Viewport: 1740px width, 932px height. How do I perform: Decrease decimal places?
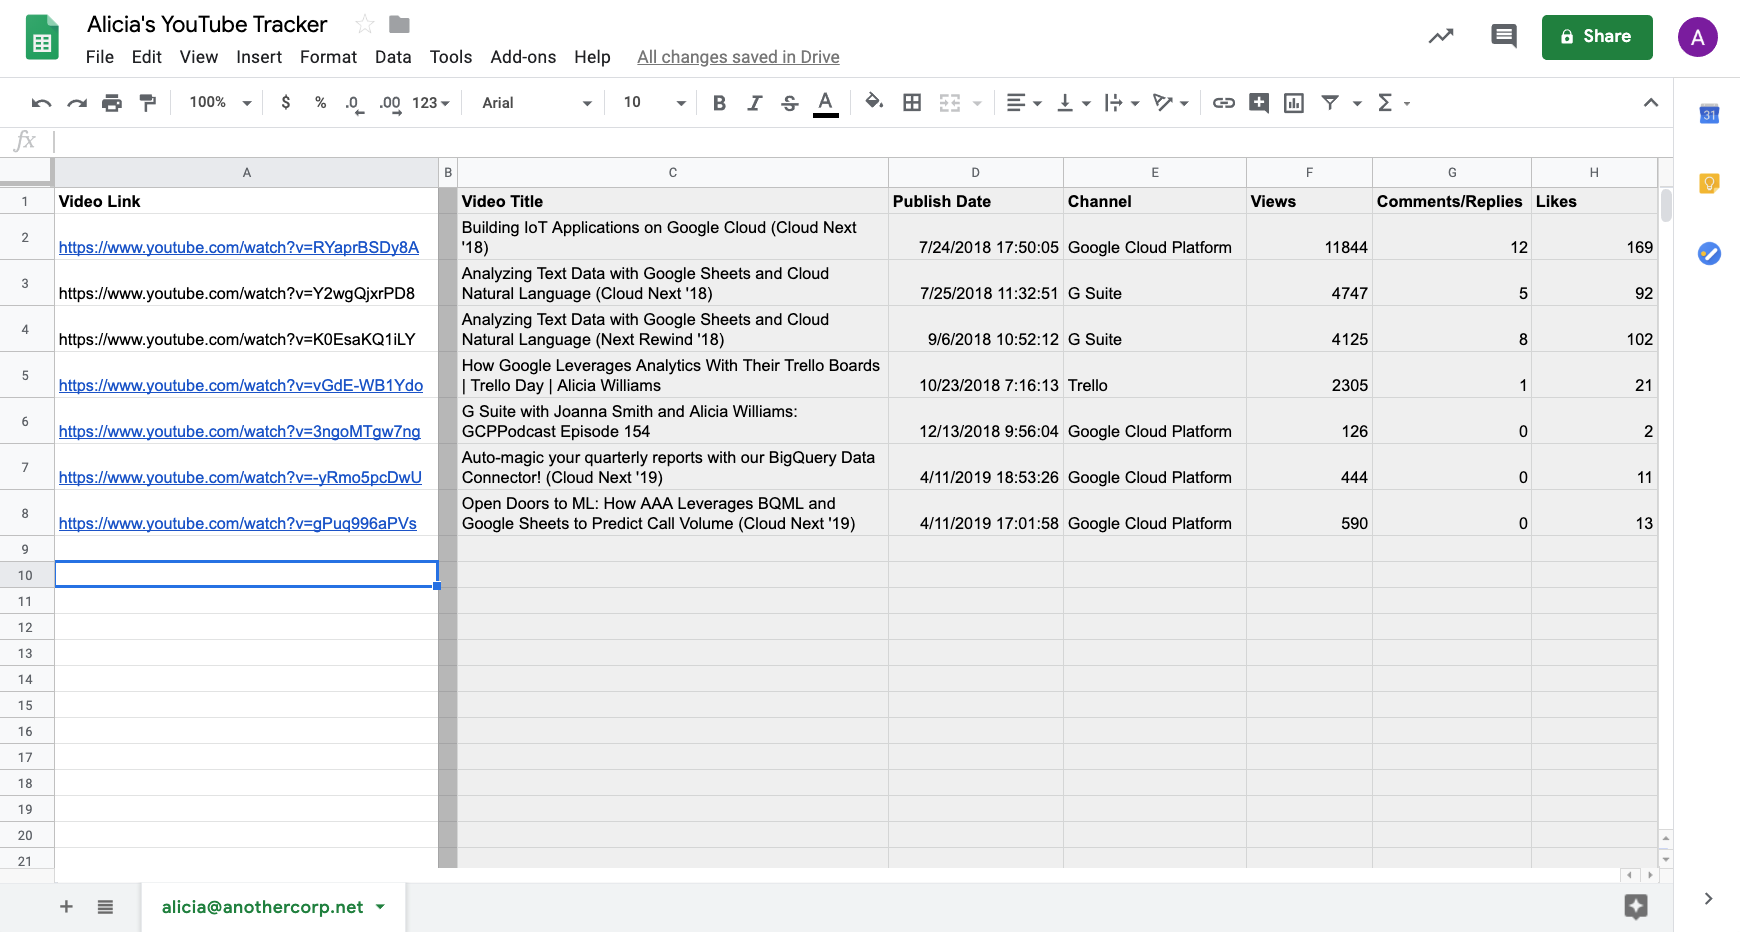(354, 103)
